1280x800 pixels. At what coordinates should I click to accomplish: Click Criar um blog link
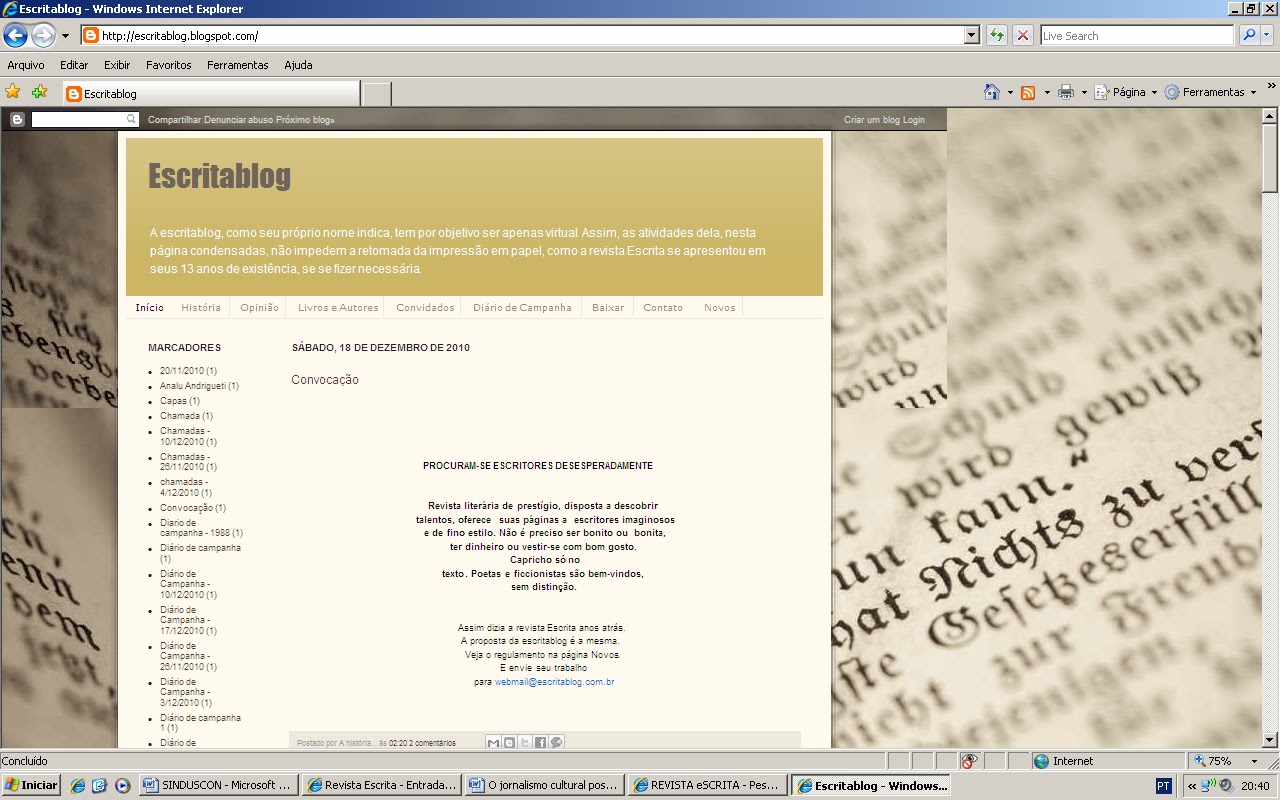tap(872, 120)
